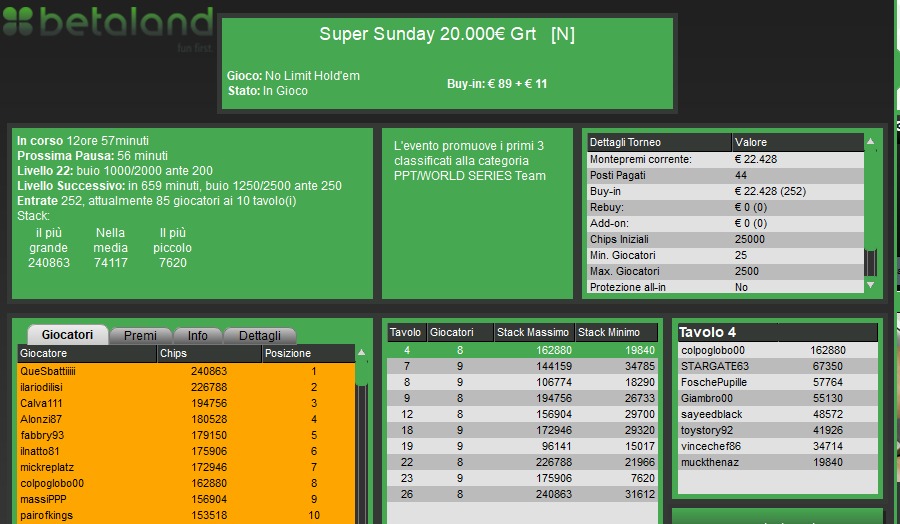Image resolution: width=900 pixels, height=524 pixels.
Task: Select player pairofkings row
Action: click(187, 515)
